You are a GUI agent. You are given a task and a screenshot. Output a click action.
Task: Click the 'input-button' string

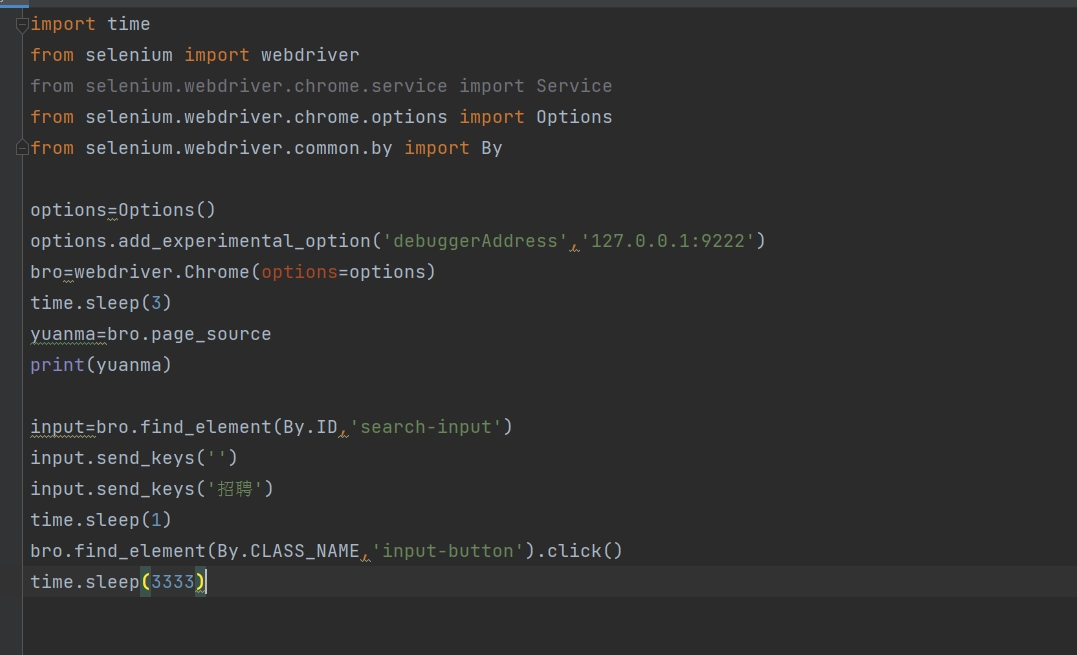pyautogui.click(x=448, y=551)
